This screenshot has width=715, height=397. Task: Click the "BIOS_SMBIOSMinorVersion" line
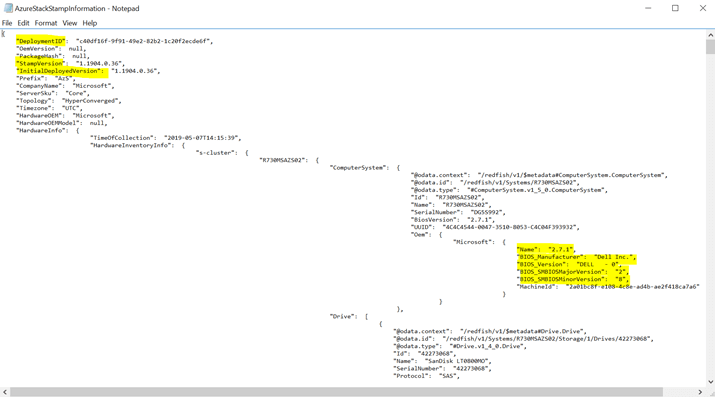pos(573,279)
